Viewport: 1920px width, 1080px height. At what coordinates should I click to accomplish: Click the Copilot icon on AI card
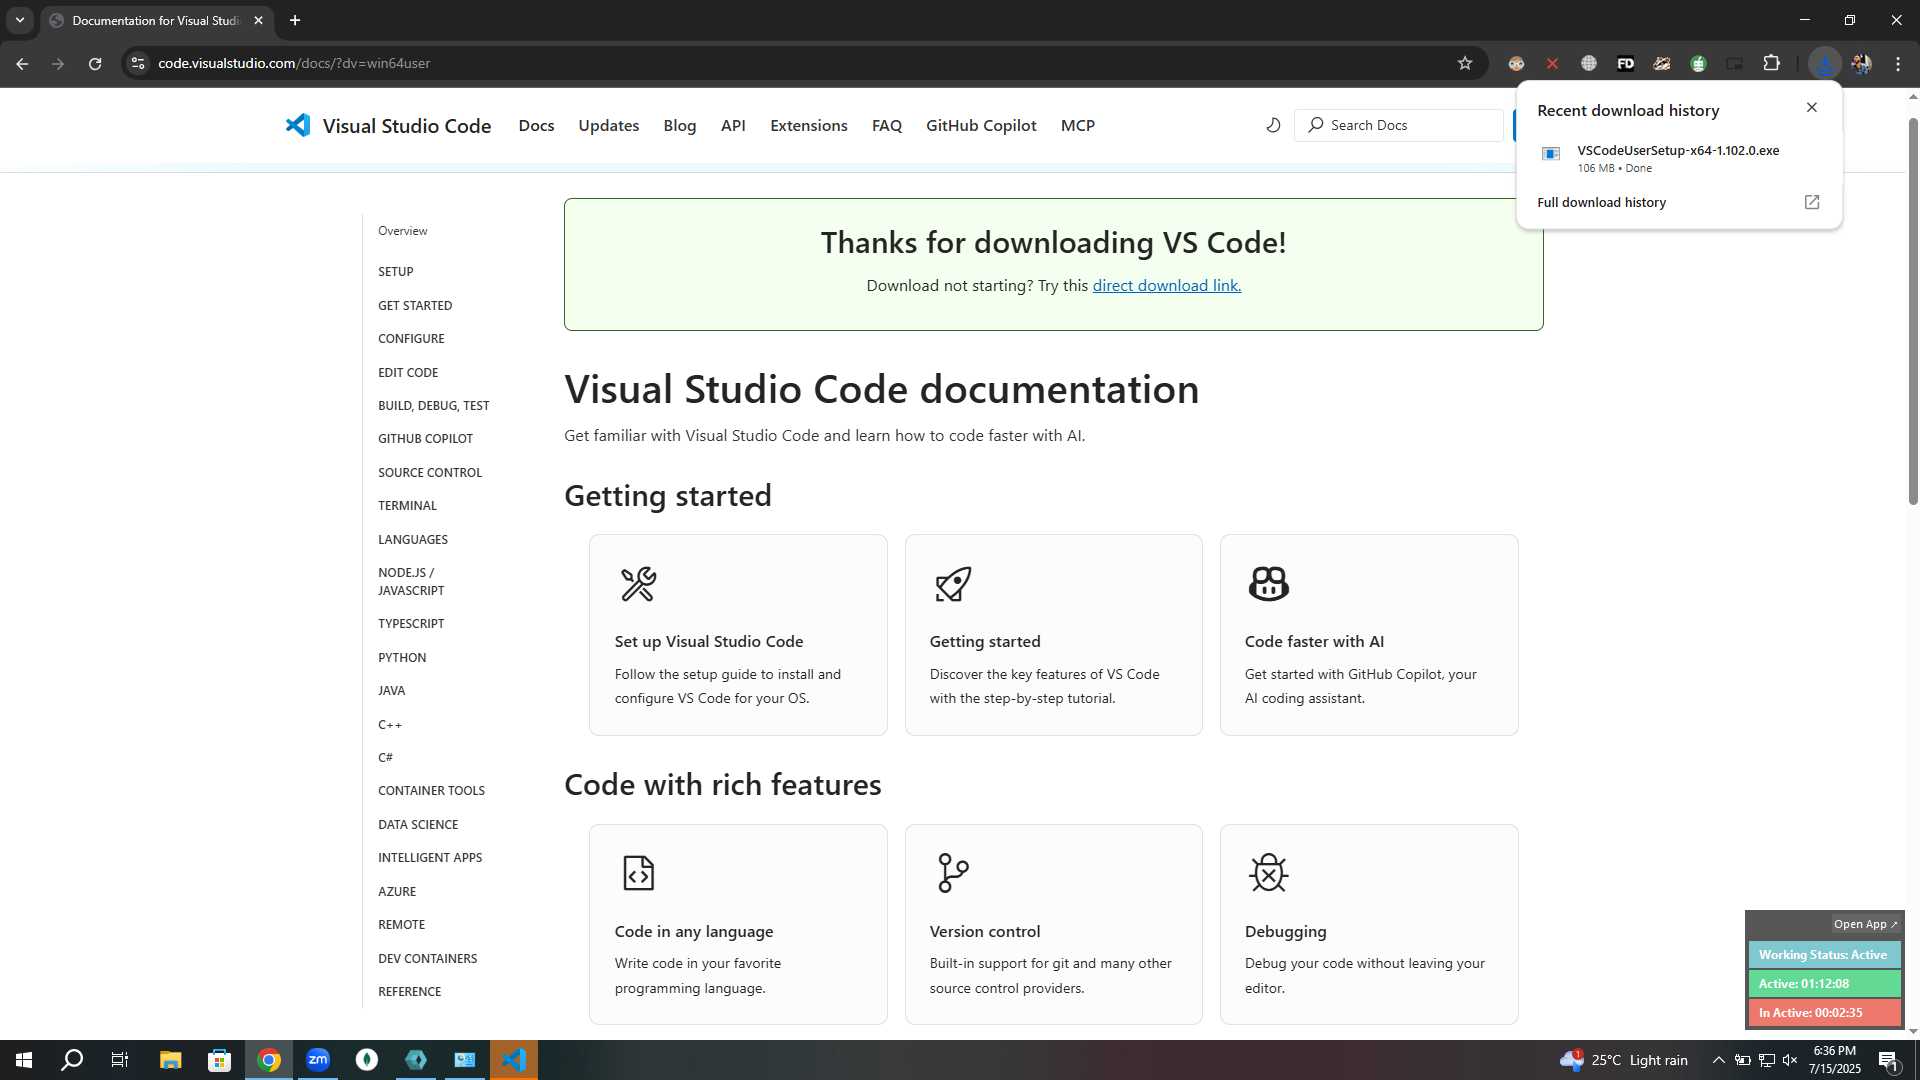[x=1268, y=584]
